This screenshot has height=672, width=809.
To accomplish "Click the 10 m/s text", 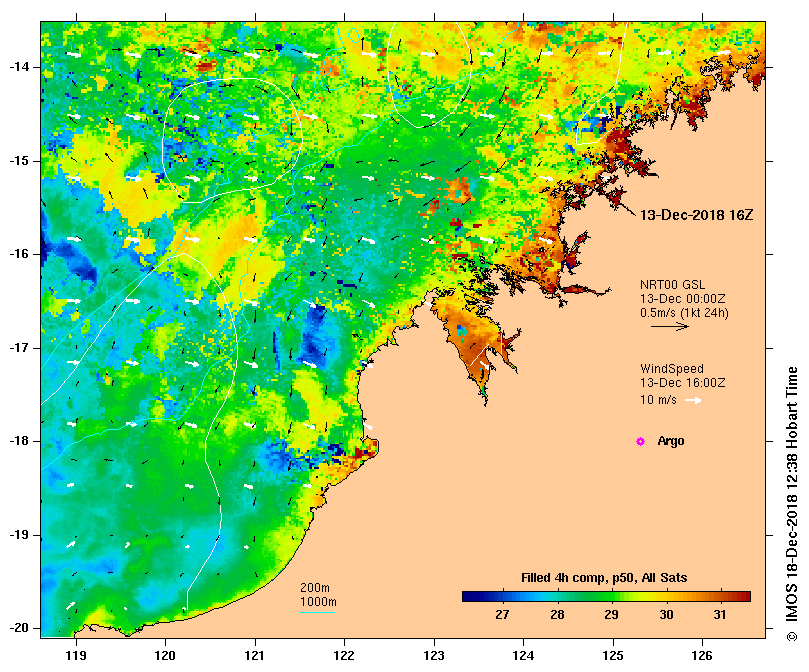I will [658, 399].
